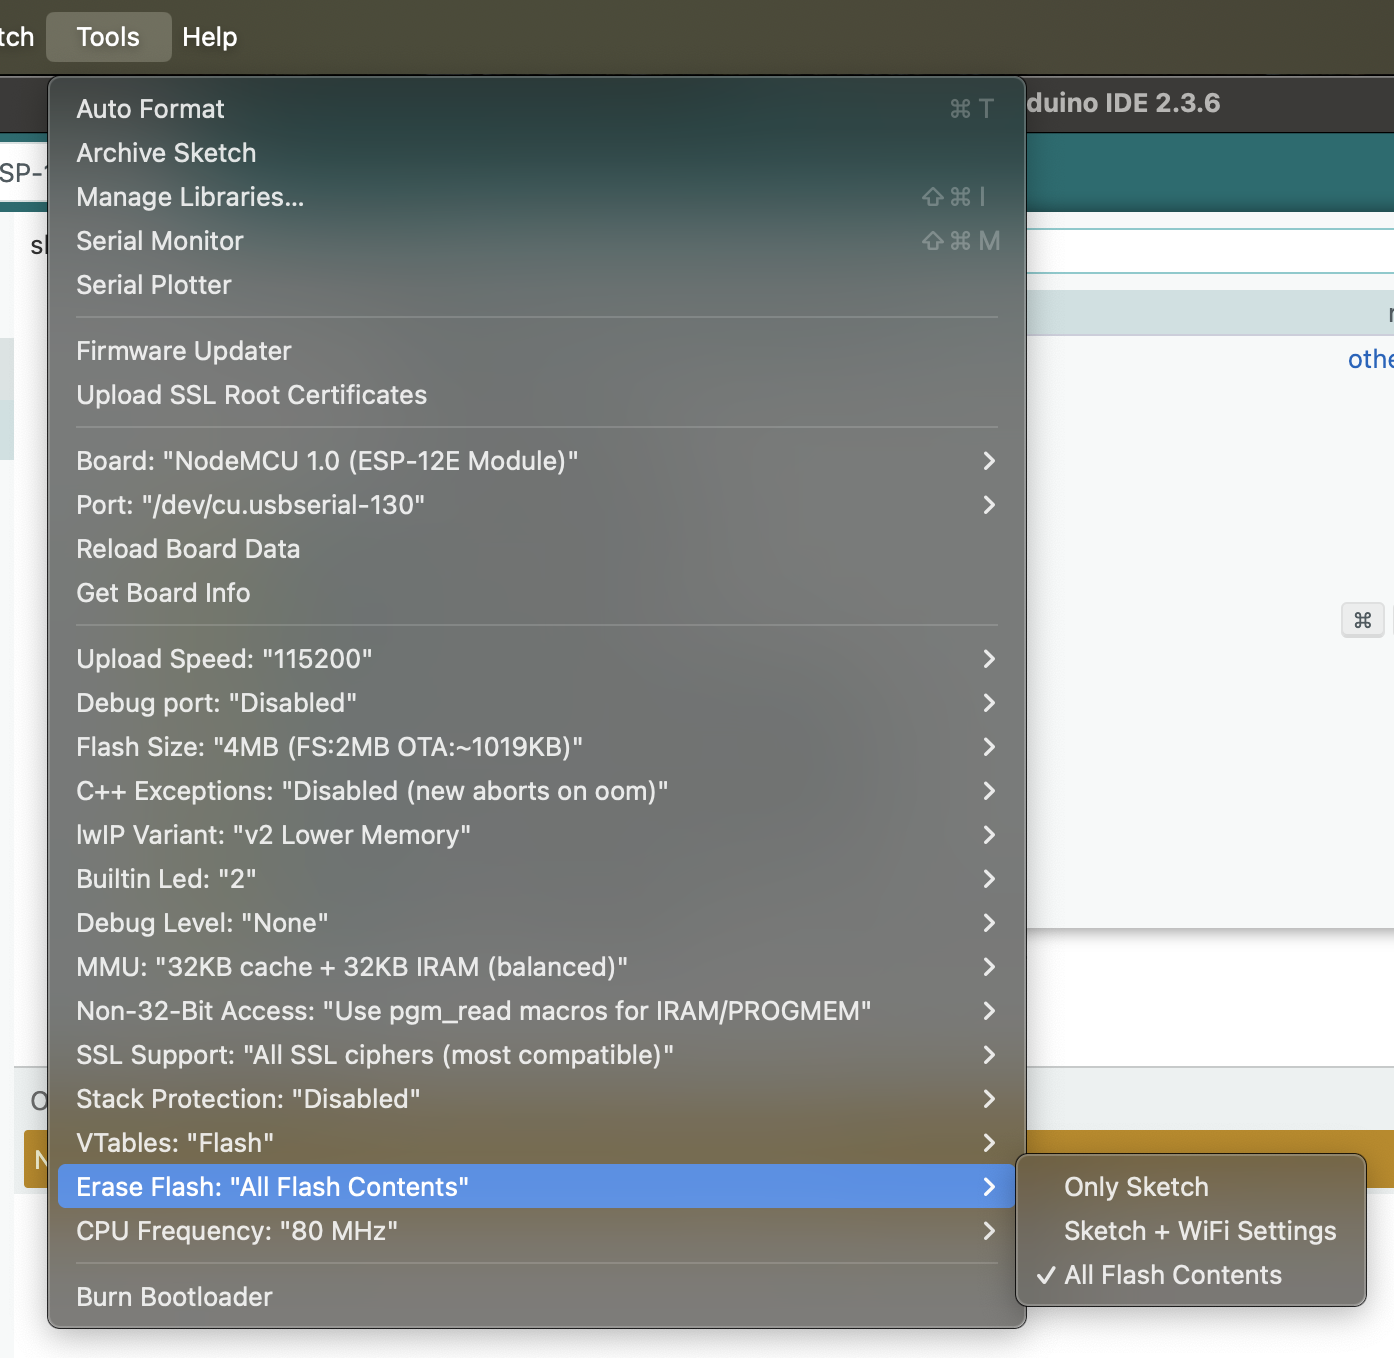
Task: Click Auto Format menu item
Action: coord(151,109)
